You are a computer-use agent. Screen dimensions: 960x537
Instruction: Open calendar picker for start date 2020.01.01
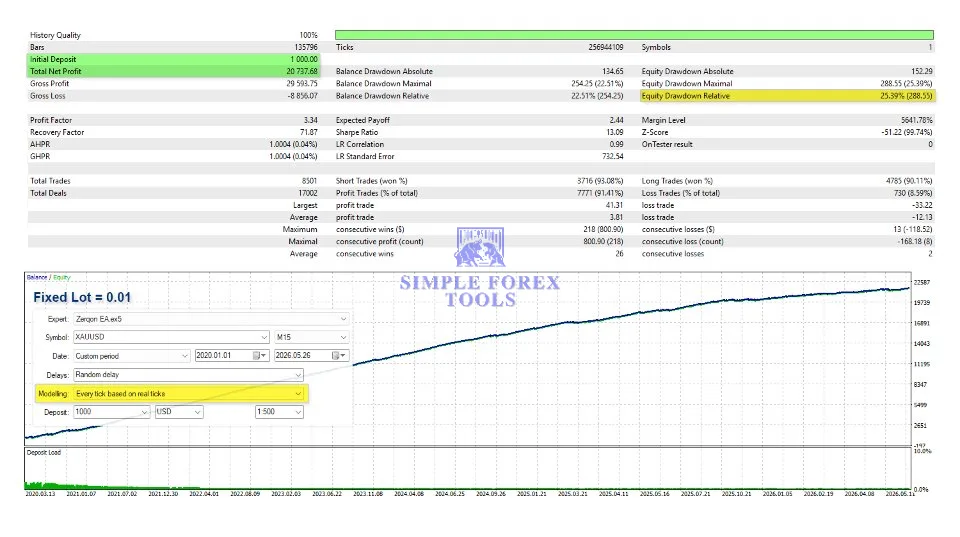pyautogui.click(x=260, y=355)
